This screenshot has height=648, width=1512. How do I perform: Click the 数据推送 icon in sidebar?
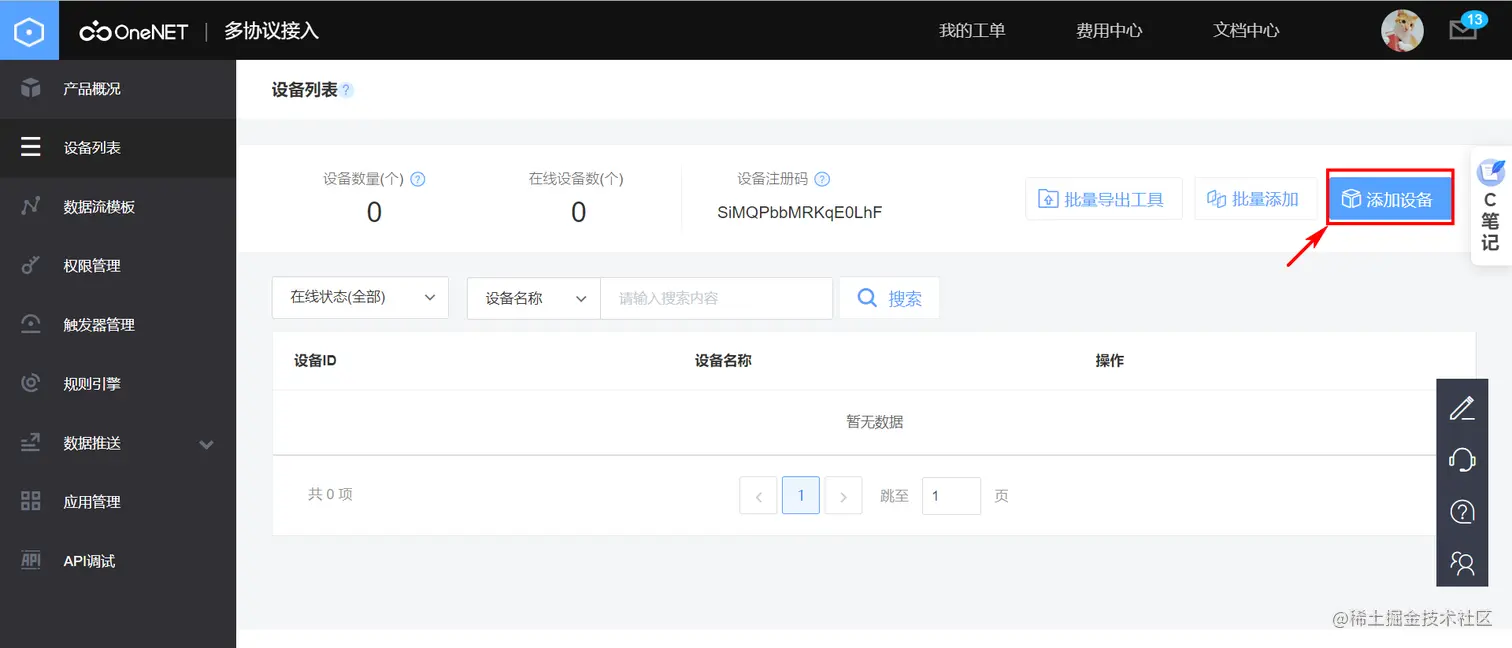pyautogui.click(x=31, y=442)
